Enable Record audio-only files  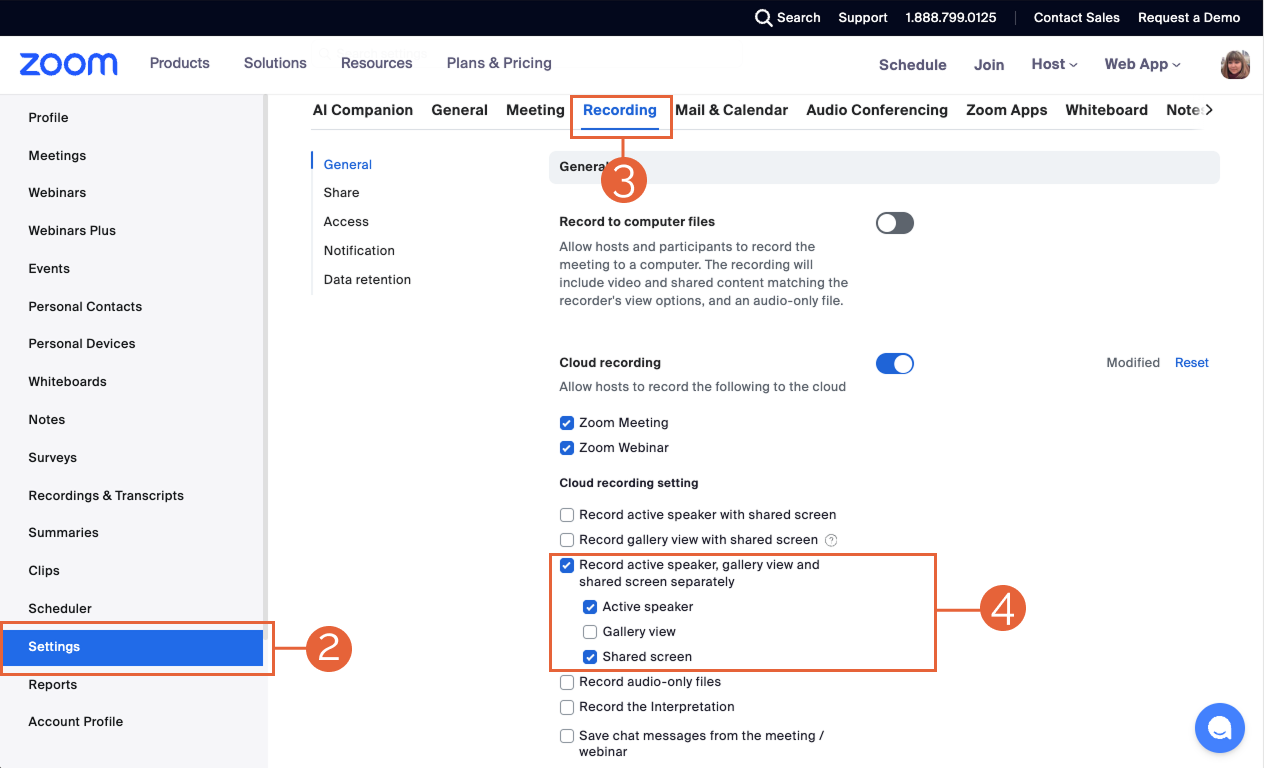click(567, 681)
